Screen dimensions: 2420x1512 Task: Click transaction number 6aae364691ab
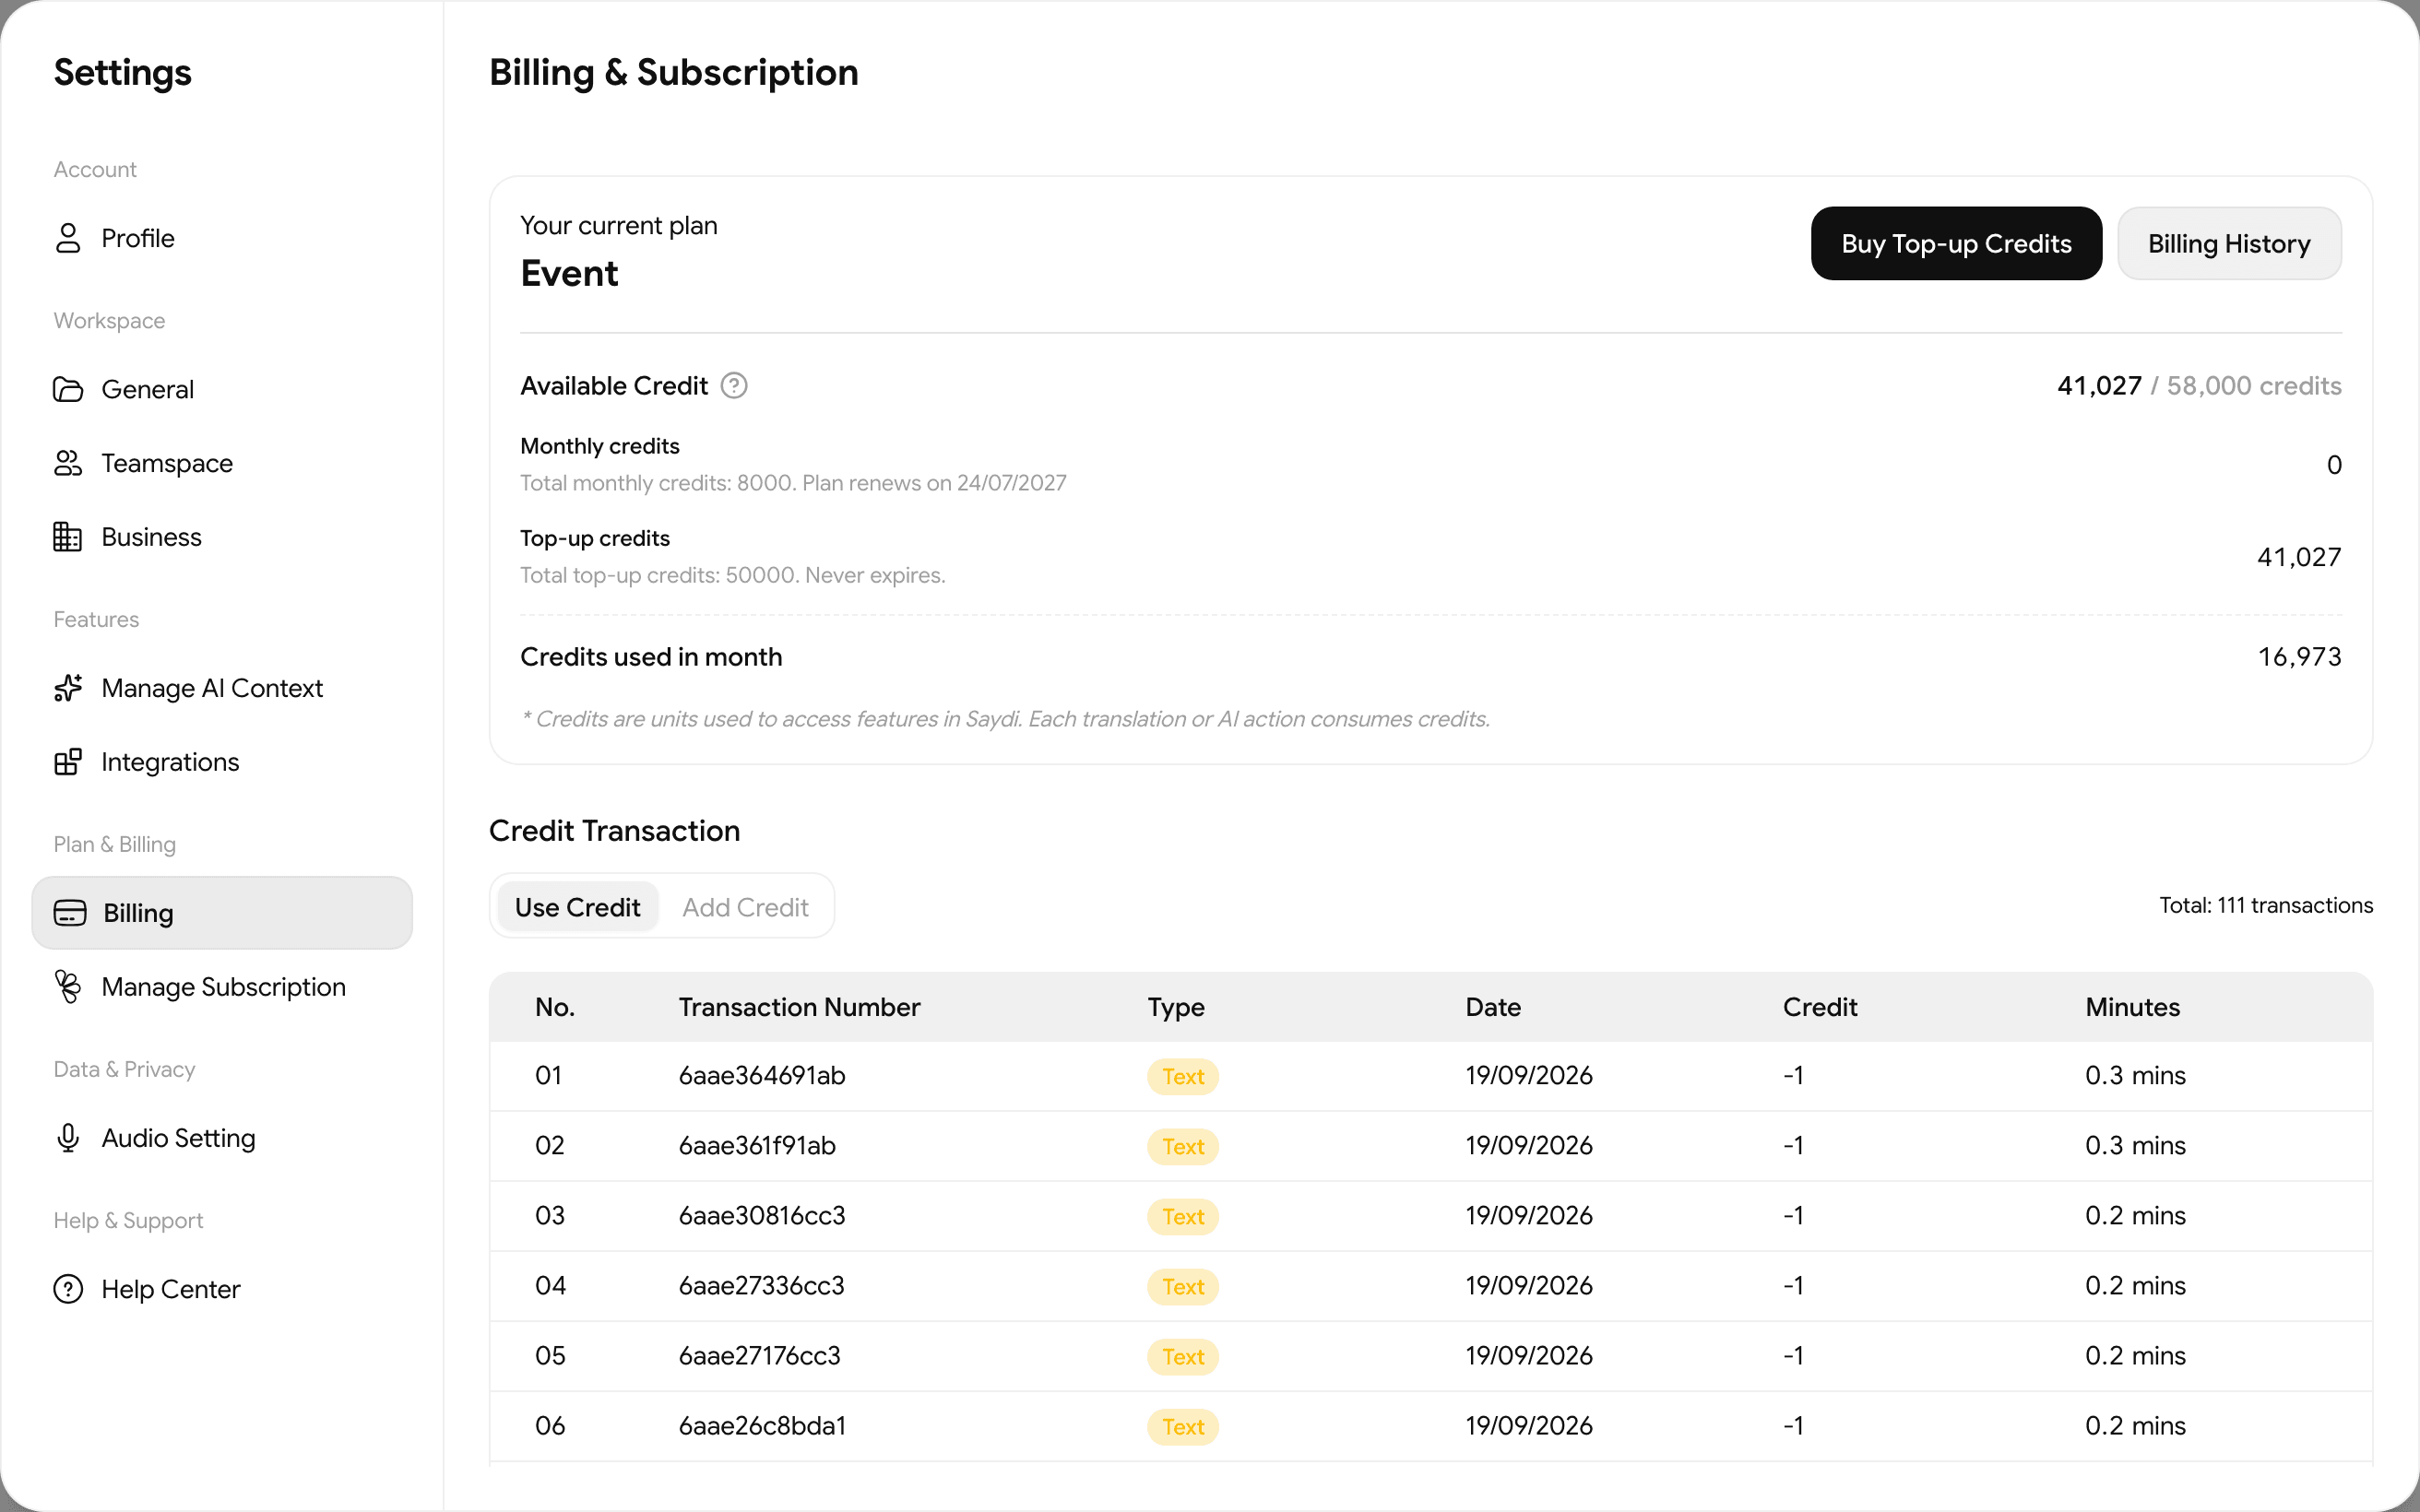tap(762, 1075)
